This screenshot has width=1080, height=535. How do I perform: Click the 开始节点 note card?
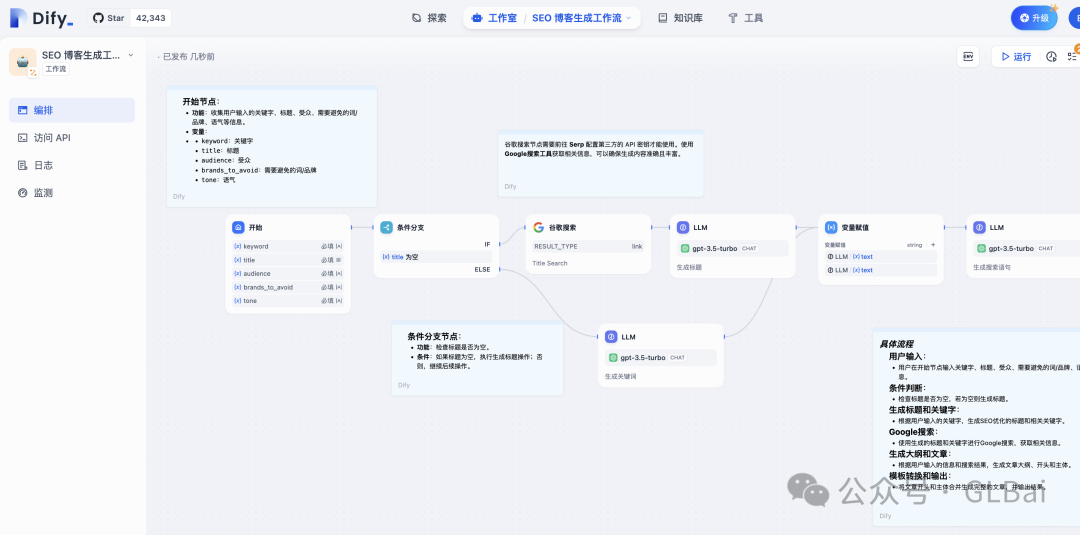coord(271,147)
